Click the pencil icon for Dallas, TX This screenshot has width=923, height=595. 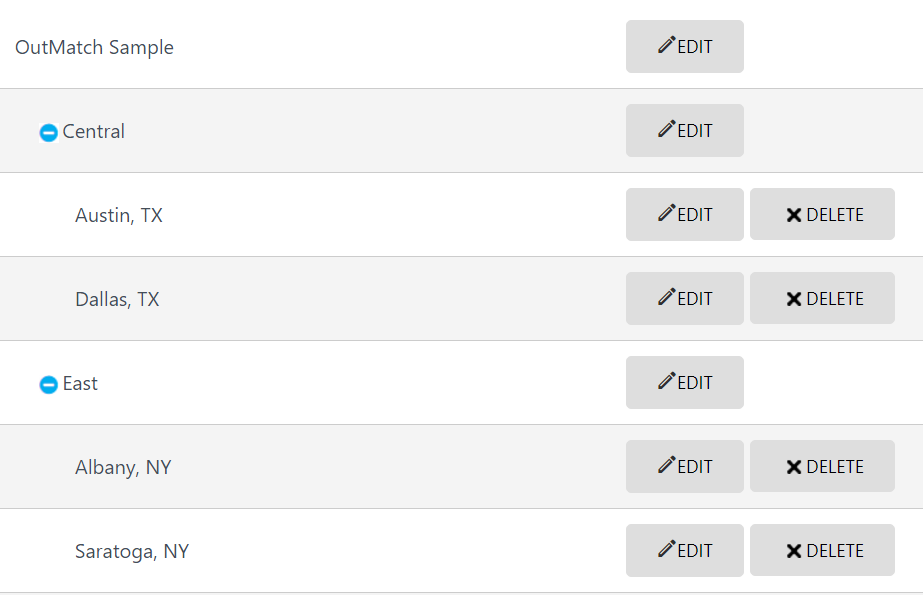coord(666,297)
